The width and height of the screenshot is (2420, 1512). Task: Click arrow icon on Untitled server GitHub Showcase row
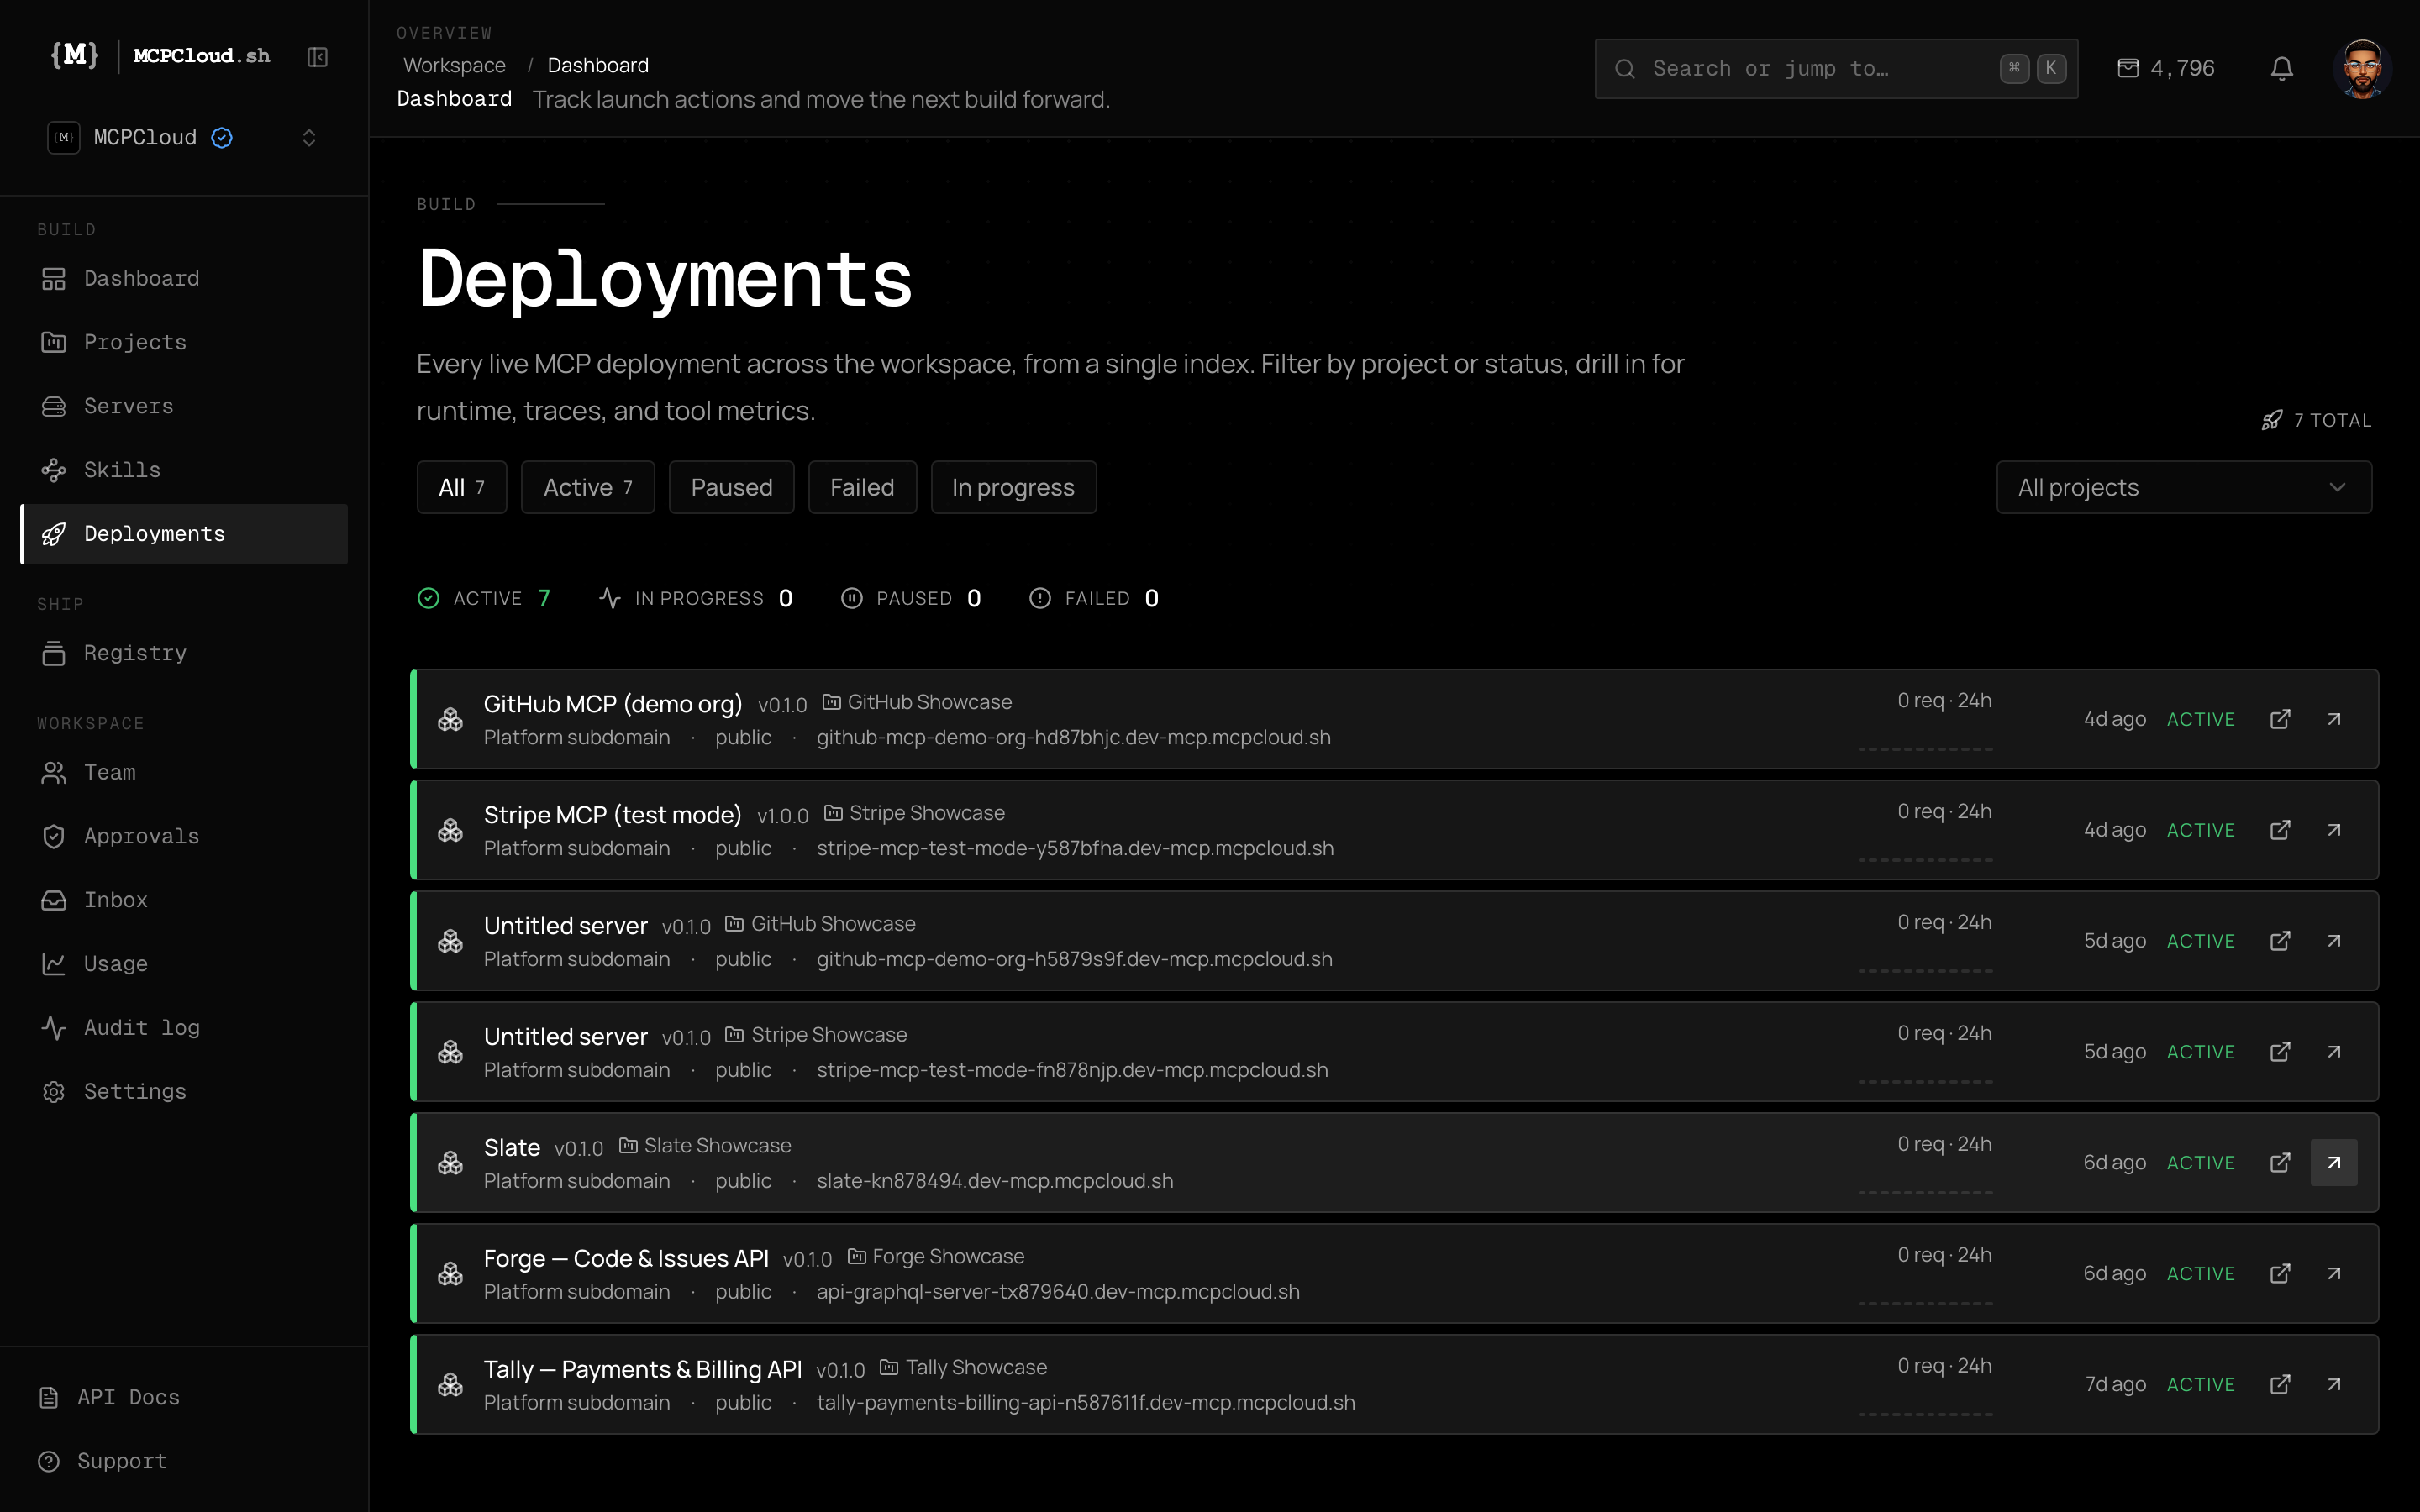pyautogui.click(x=2334, y=941)
